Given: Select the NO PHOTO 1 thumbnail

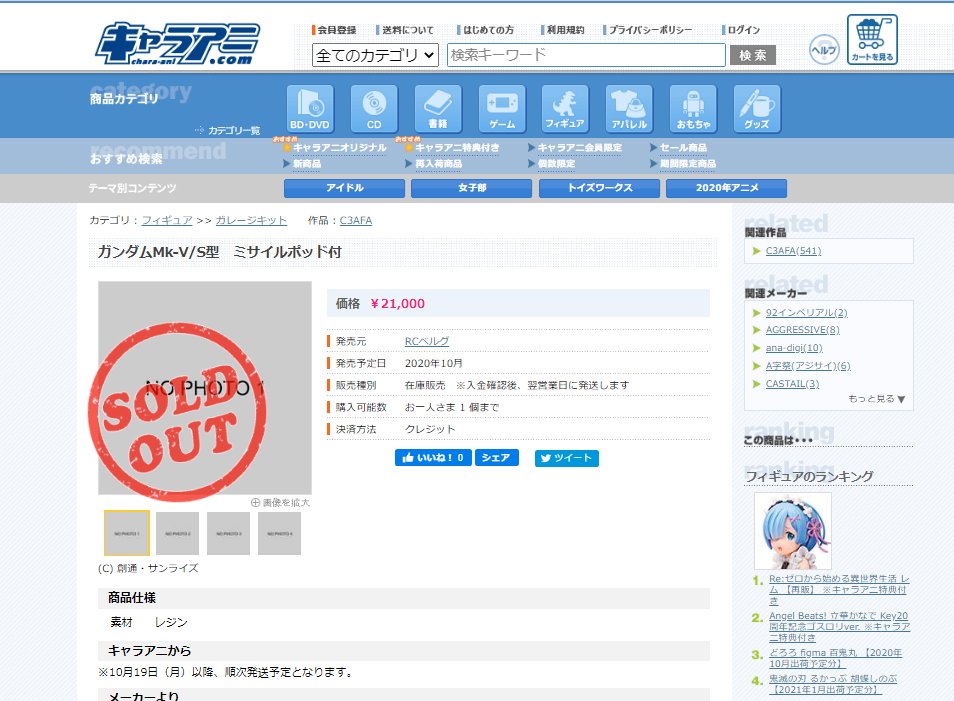Looking at the screenshot, I should click(x=127, y=533).
